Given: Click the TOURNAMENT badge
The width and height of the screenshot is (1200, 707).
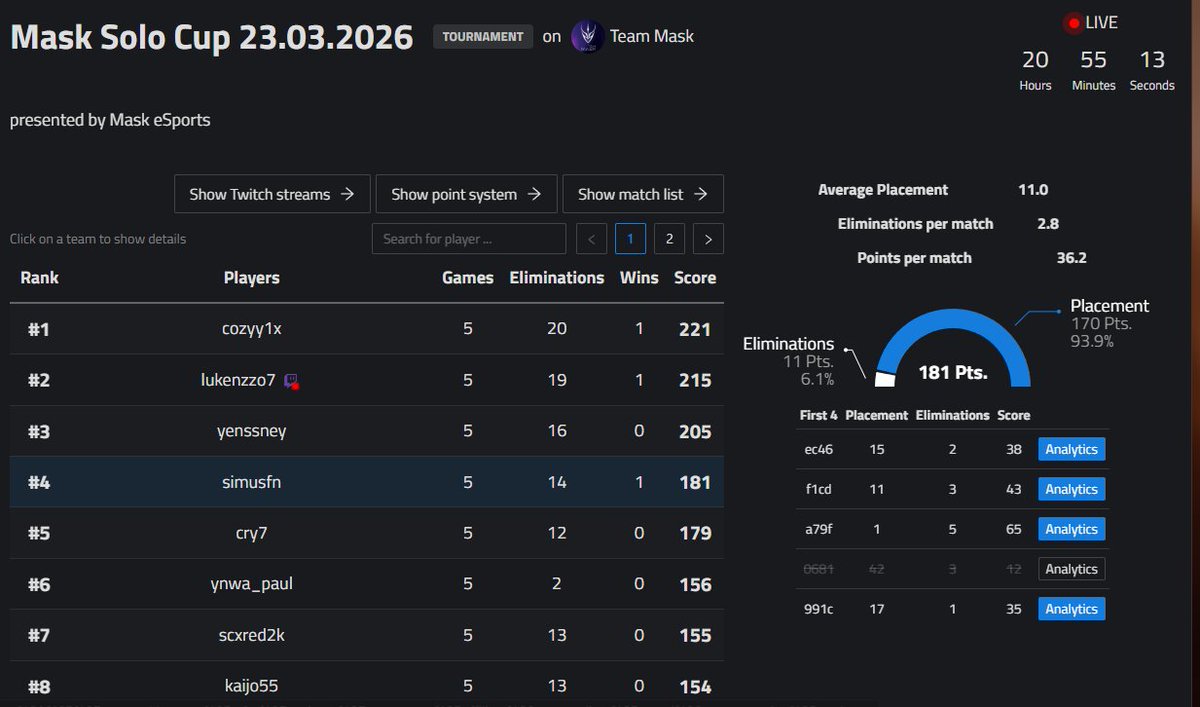Looking at the screenshot, I should coord(483,36).
